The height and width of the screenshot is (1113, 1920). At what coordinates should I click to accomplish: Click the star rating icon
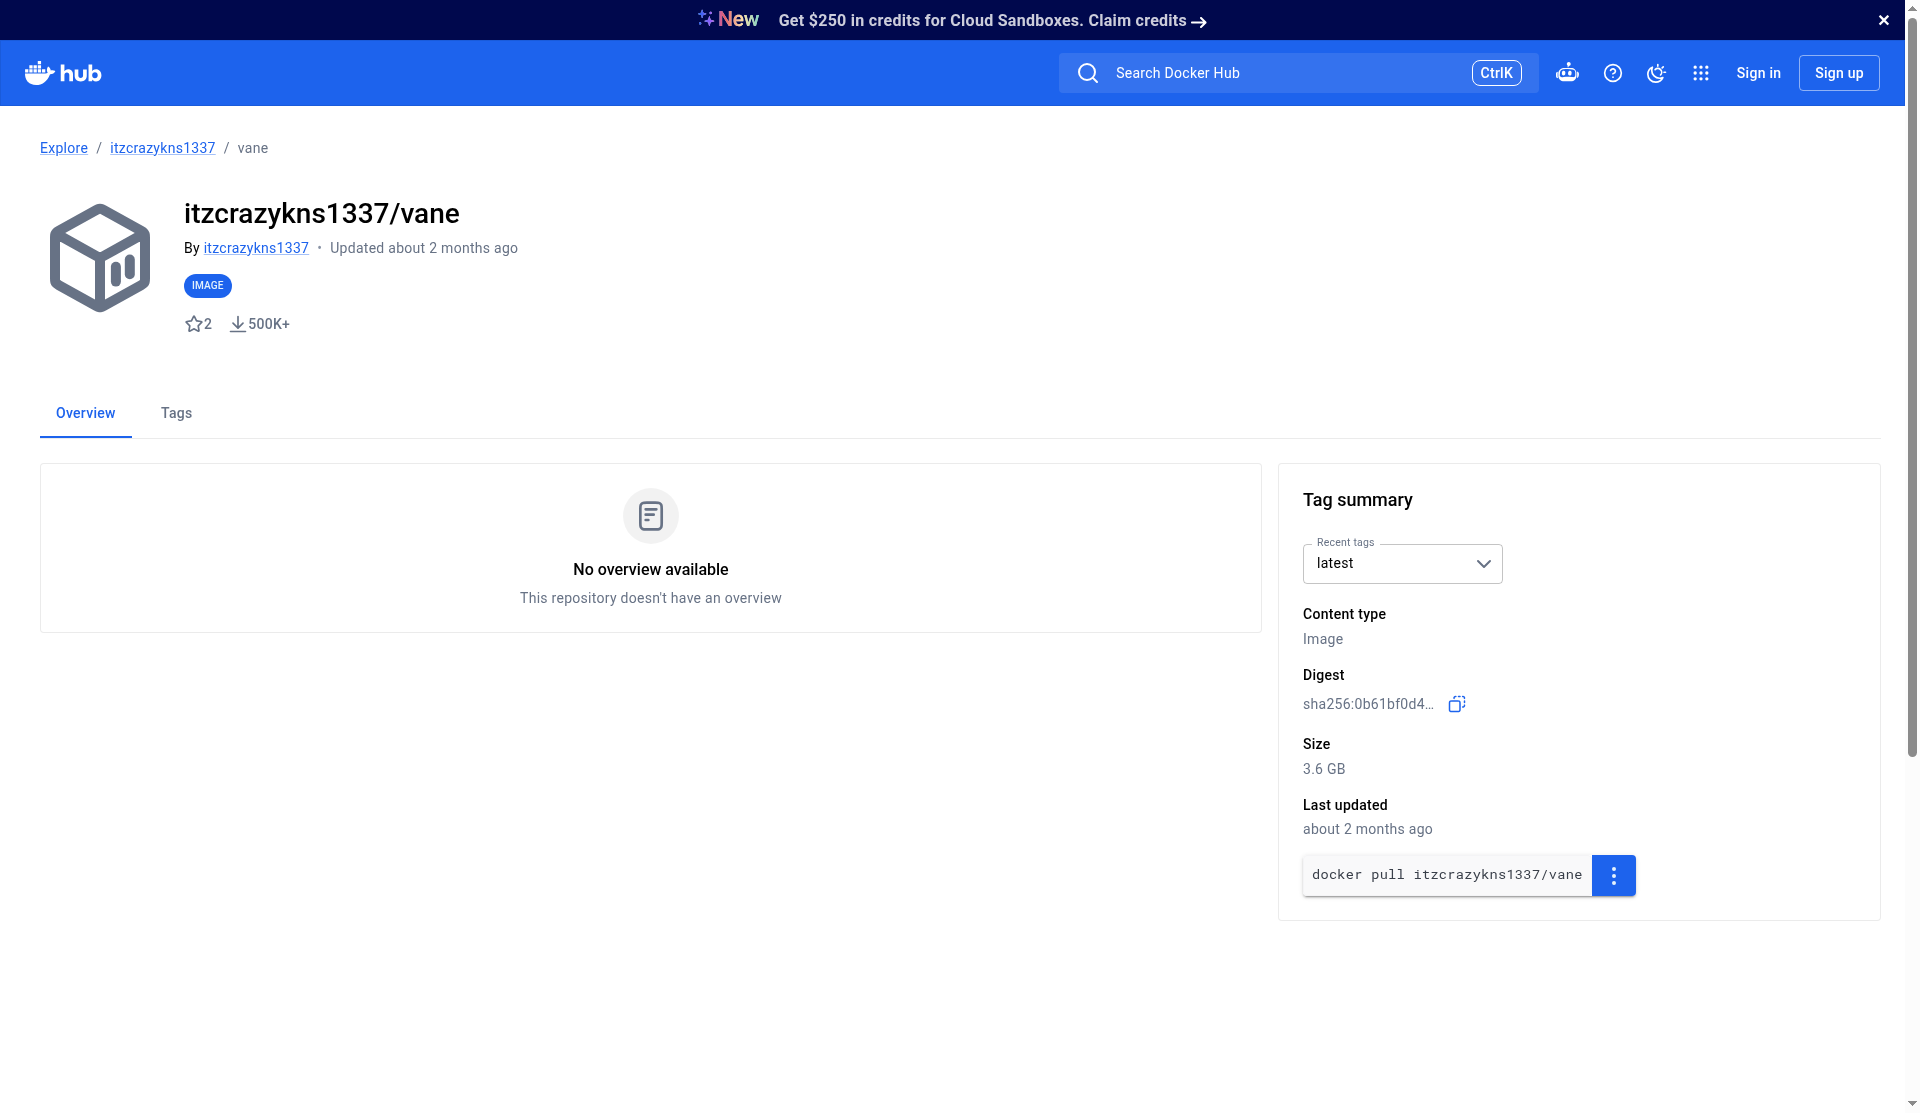[194, 324]
